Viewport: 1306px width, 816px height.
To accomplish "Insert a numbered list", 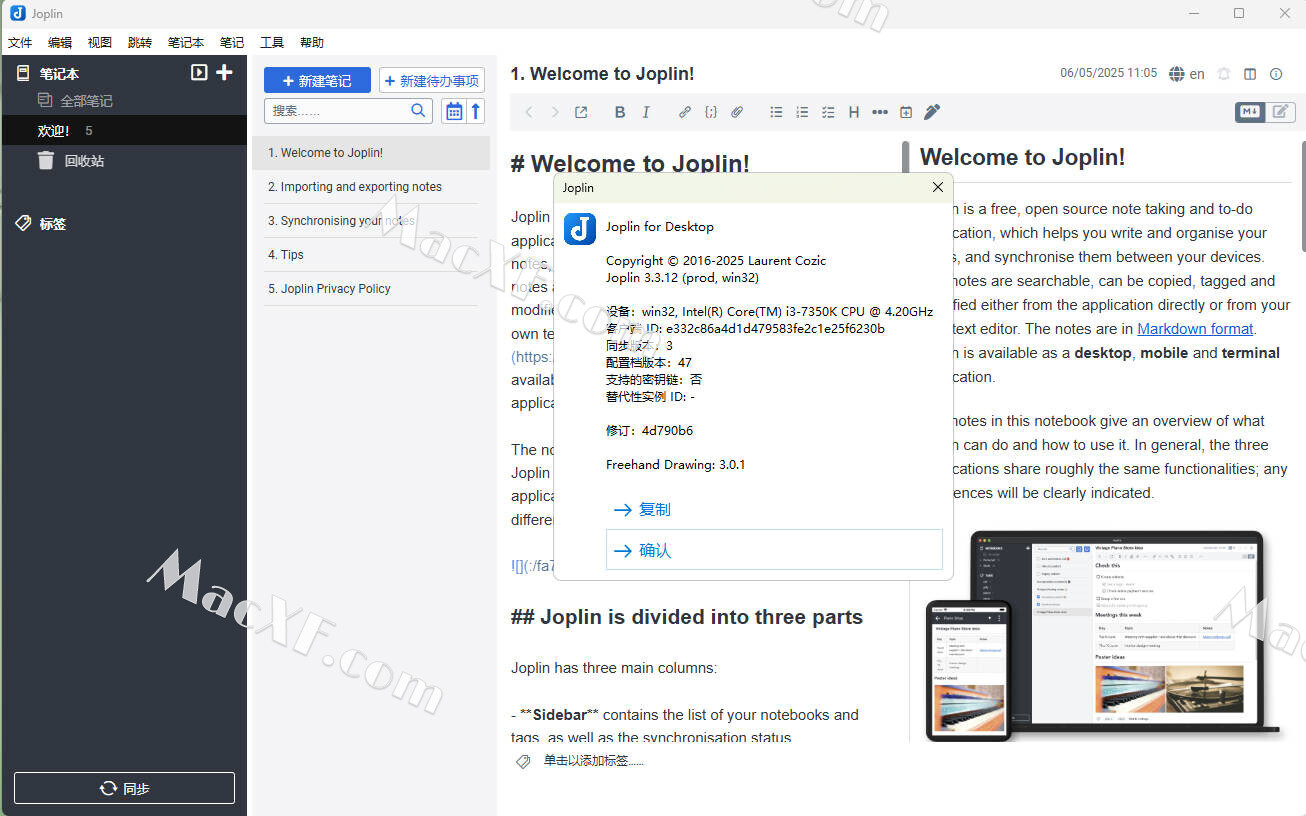I will click(802, 112).
